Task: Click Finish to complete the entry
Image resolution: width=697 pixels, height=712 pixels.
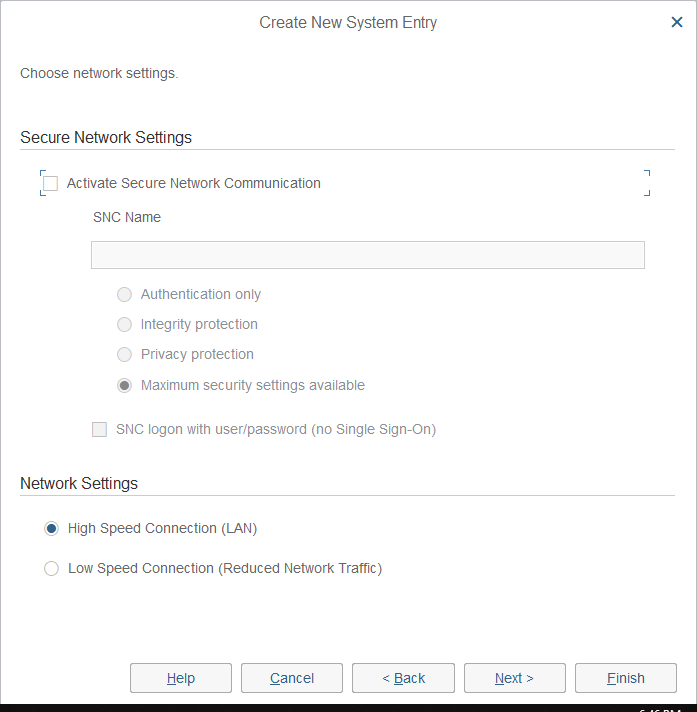Action: pos(626,678)
